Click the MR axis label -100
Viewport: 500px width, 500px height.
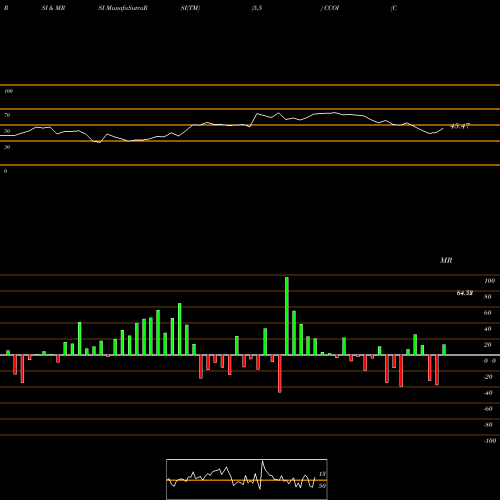490,441
